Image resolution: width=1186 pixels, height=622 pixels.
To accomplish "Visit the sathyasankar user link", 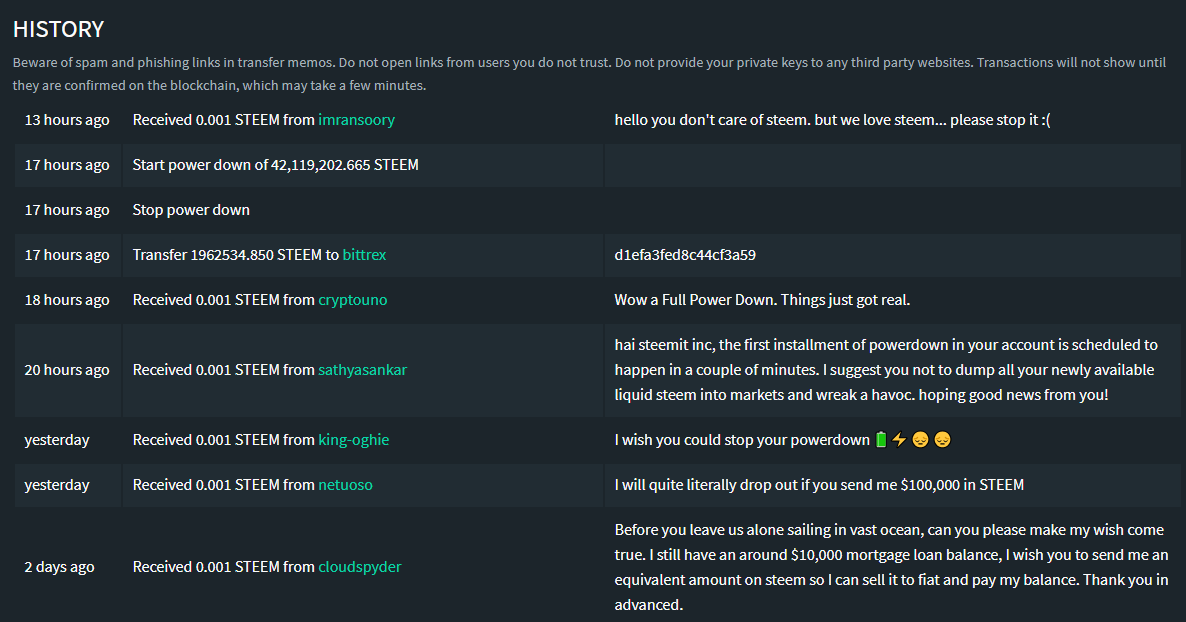I will coord(362,370).
